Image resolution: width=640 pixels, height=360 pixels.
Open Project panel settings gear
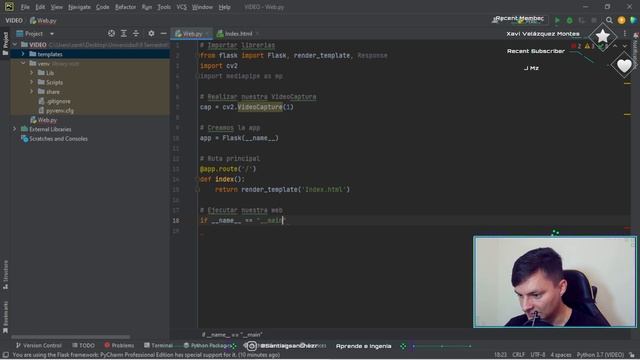tap(151, 33)
